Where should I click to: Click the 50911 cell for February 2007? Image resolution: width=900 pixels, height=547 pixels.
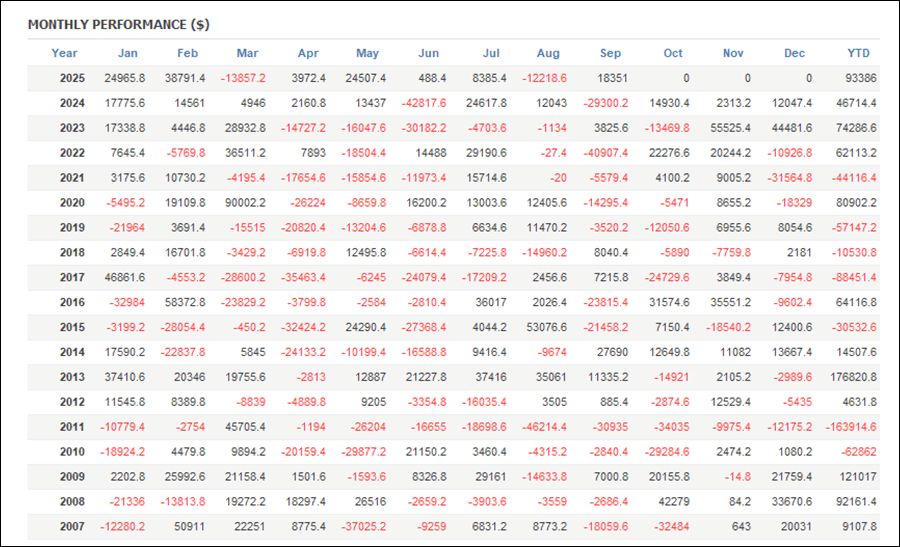coord(189,527)
